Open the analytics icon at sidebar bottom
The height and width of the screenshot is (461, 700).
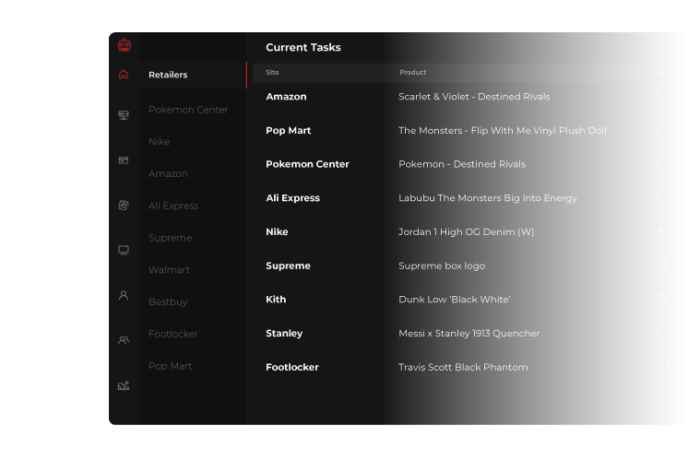(124, 385)
